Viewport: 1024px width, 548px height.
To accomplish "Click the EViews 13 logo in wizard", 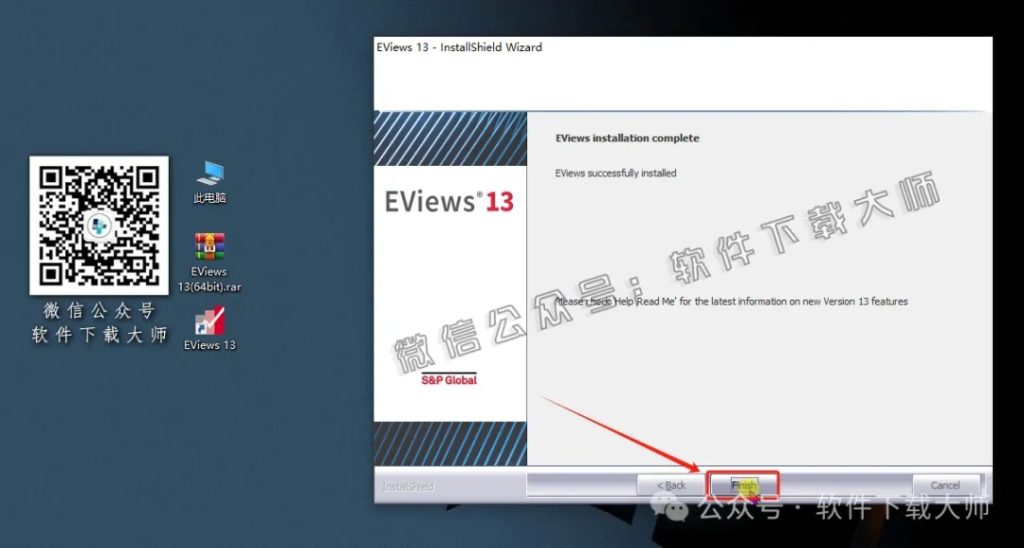I will [449, 201].
